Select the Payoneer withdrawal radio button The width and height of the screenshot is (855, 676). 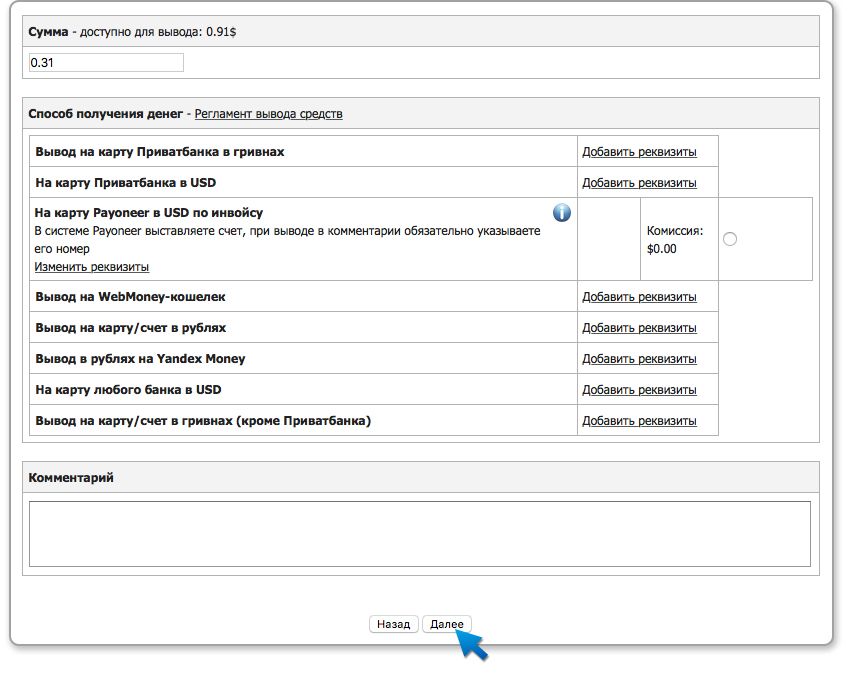730,239
